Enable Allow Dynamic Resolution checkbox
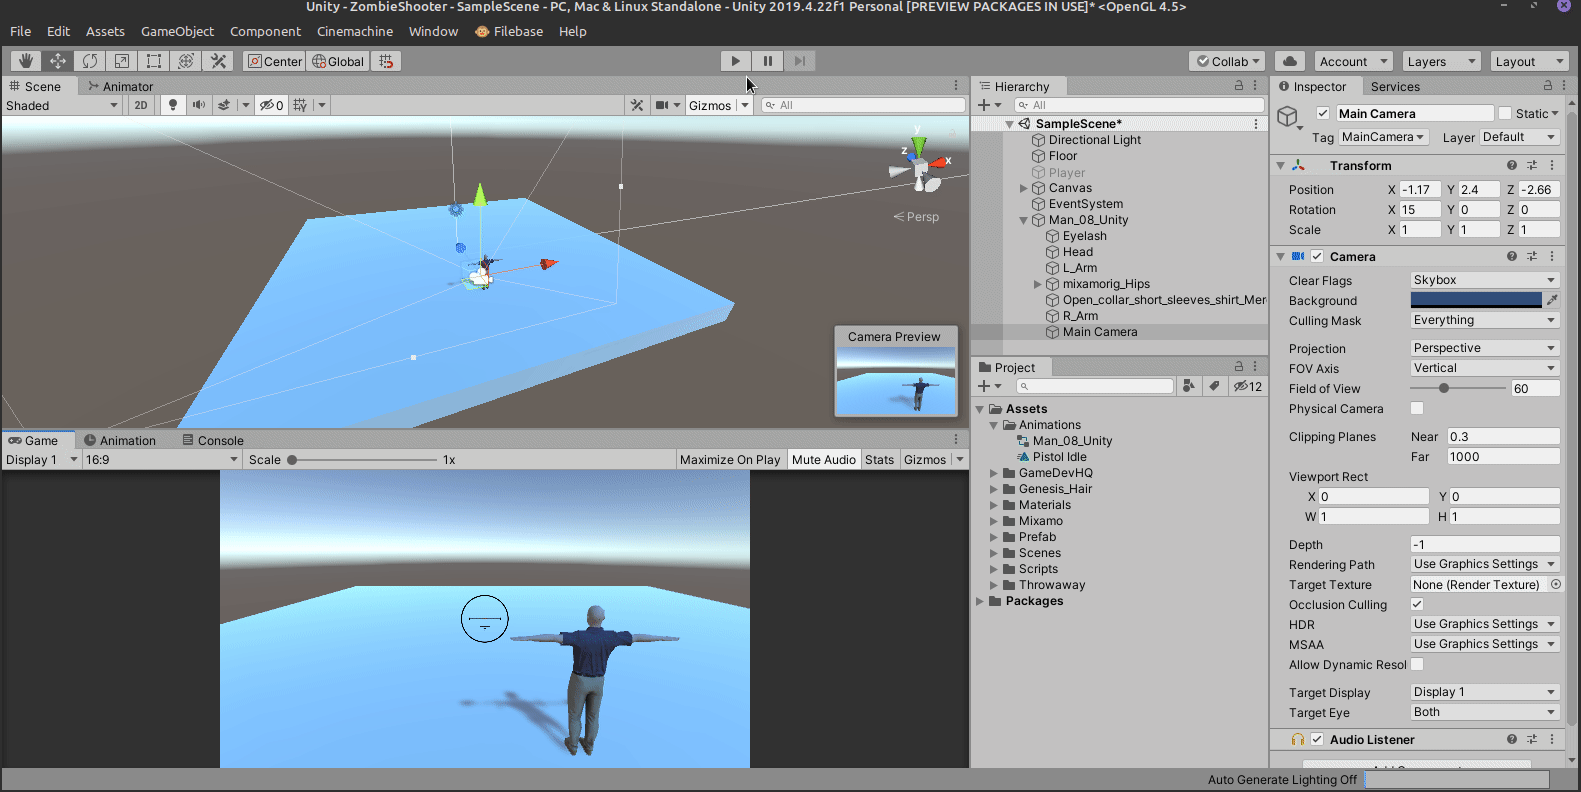Screen dimensions: 1581x792 [1417, 664]
